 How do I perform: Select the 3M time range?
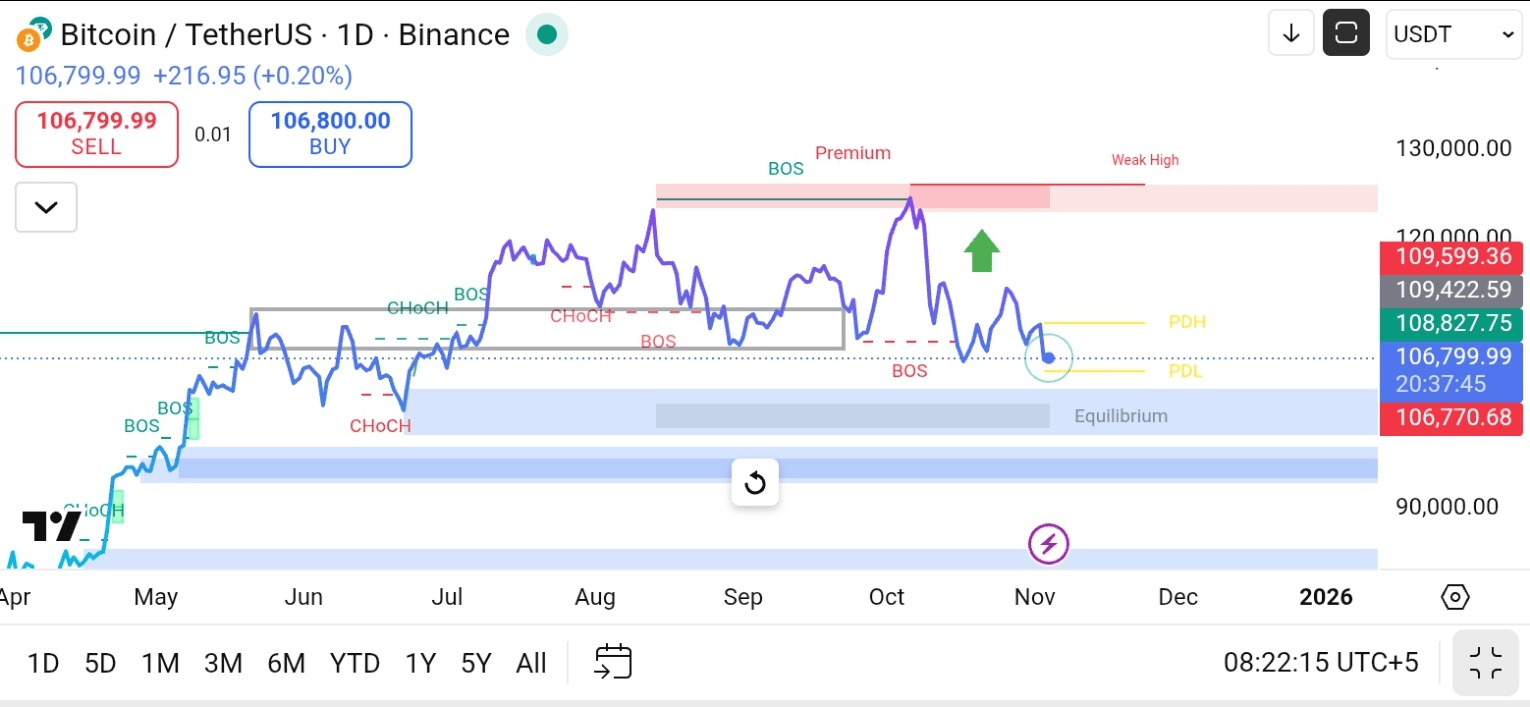point(223,663)
